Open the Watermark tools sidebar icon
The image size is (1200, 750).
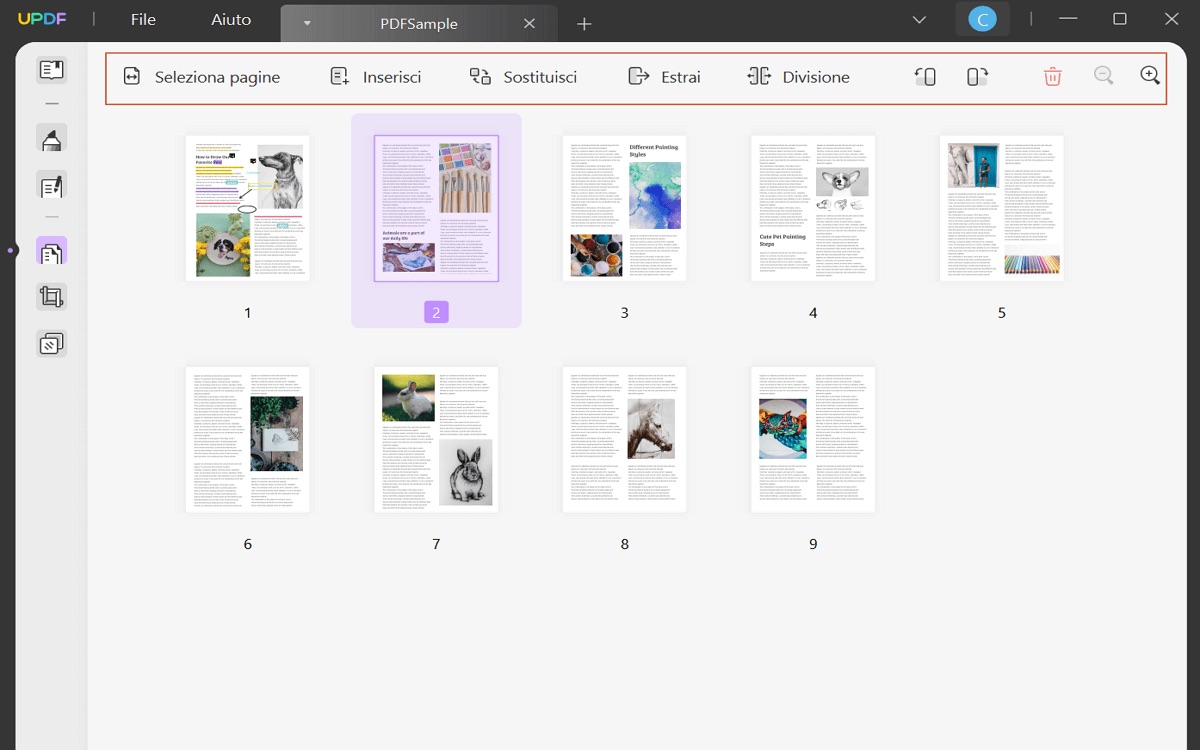click(x=51, y=344)
